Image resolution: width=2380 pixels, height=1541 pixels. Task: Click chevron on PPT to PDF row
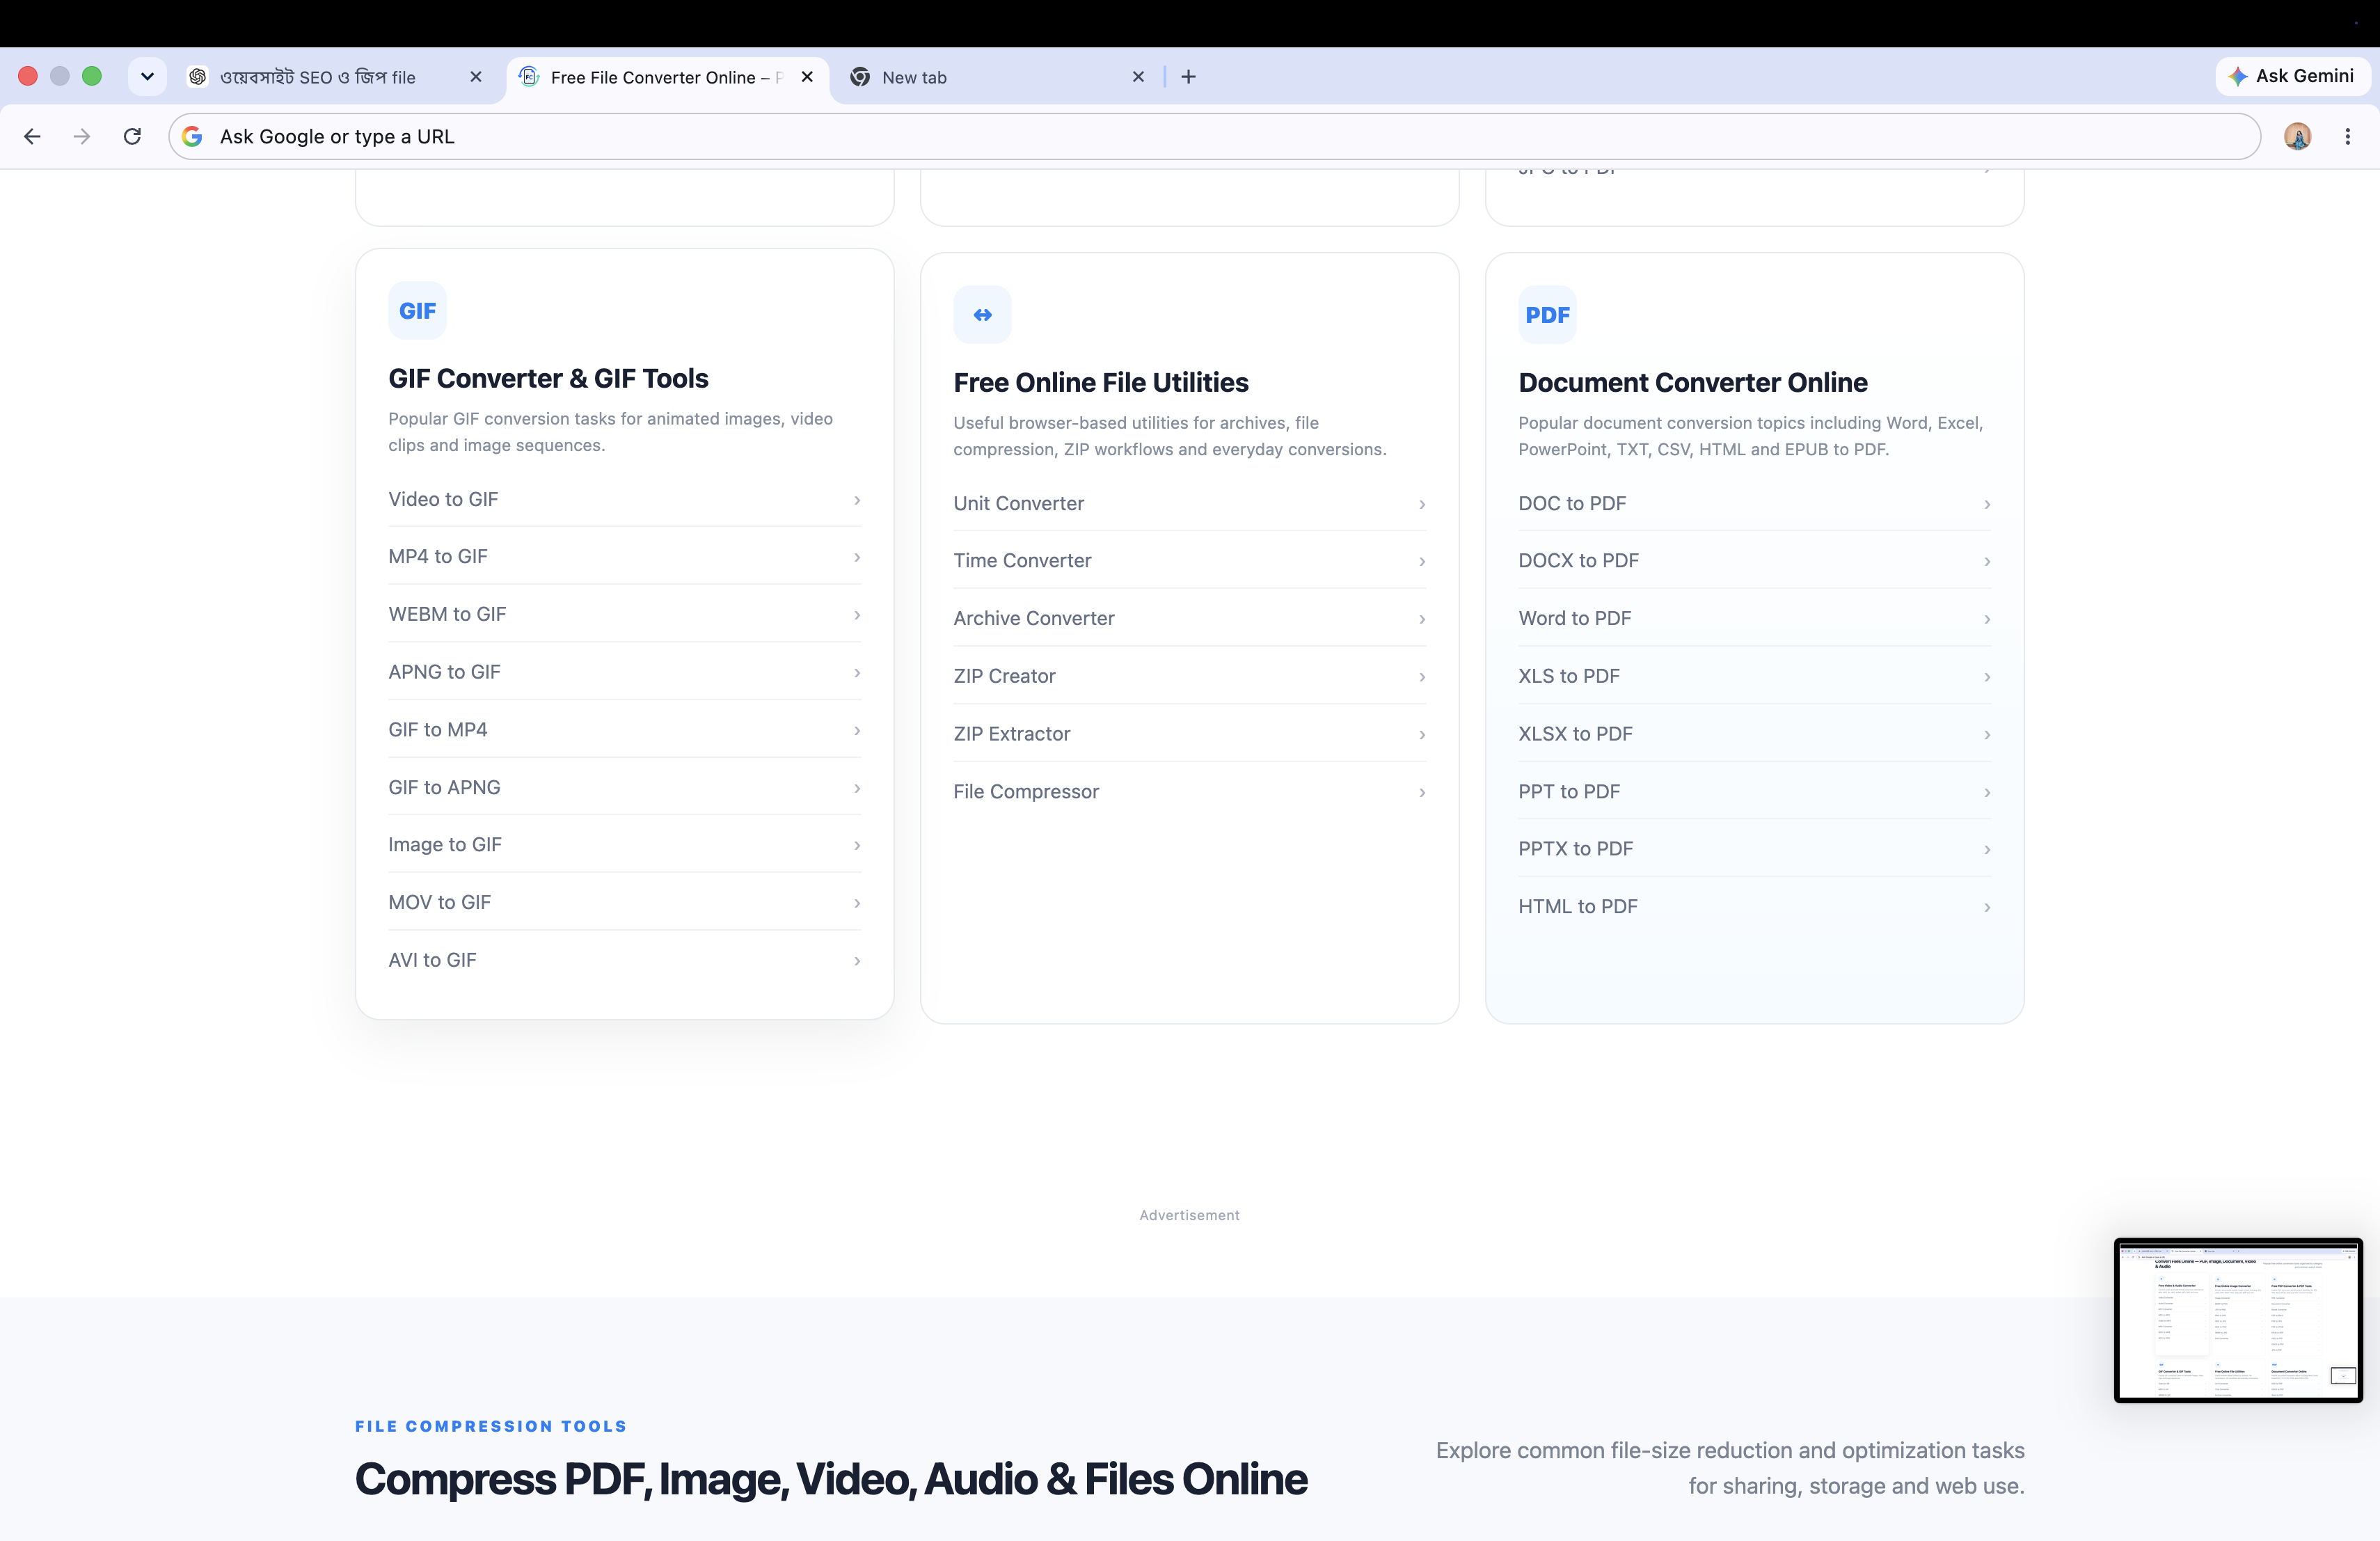tap(1987, 793)
